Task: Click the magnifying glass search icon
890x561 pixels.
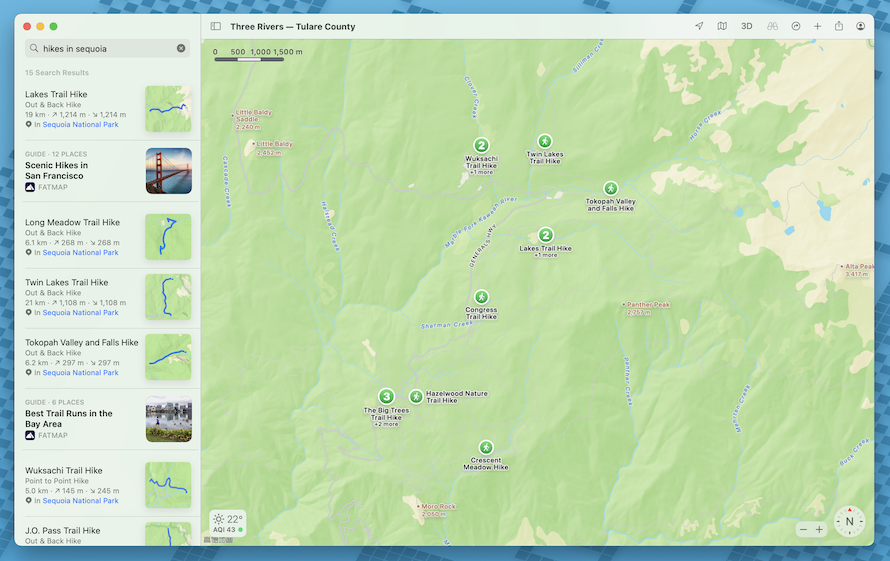Action: [x=34, y=48]
